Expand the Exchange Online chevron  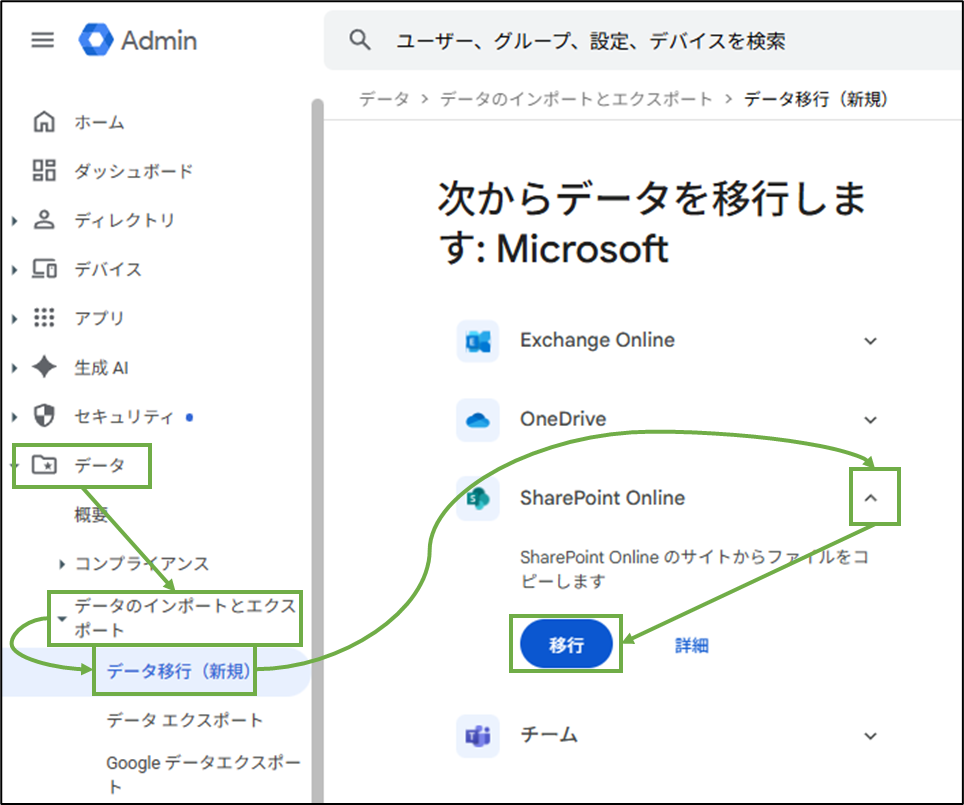click(x=871, y=341)
